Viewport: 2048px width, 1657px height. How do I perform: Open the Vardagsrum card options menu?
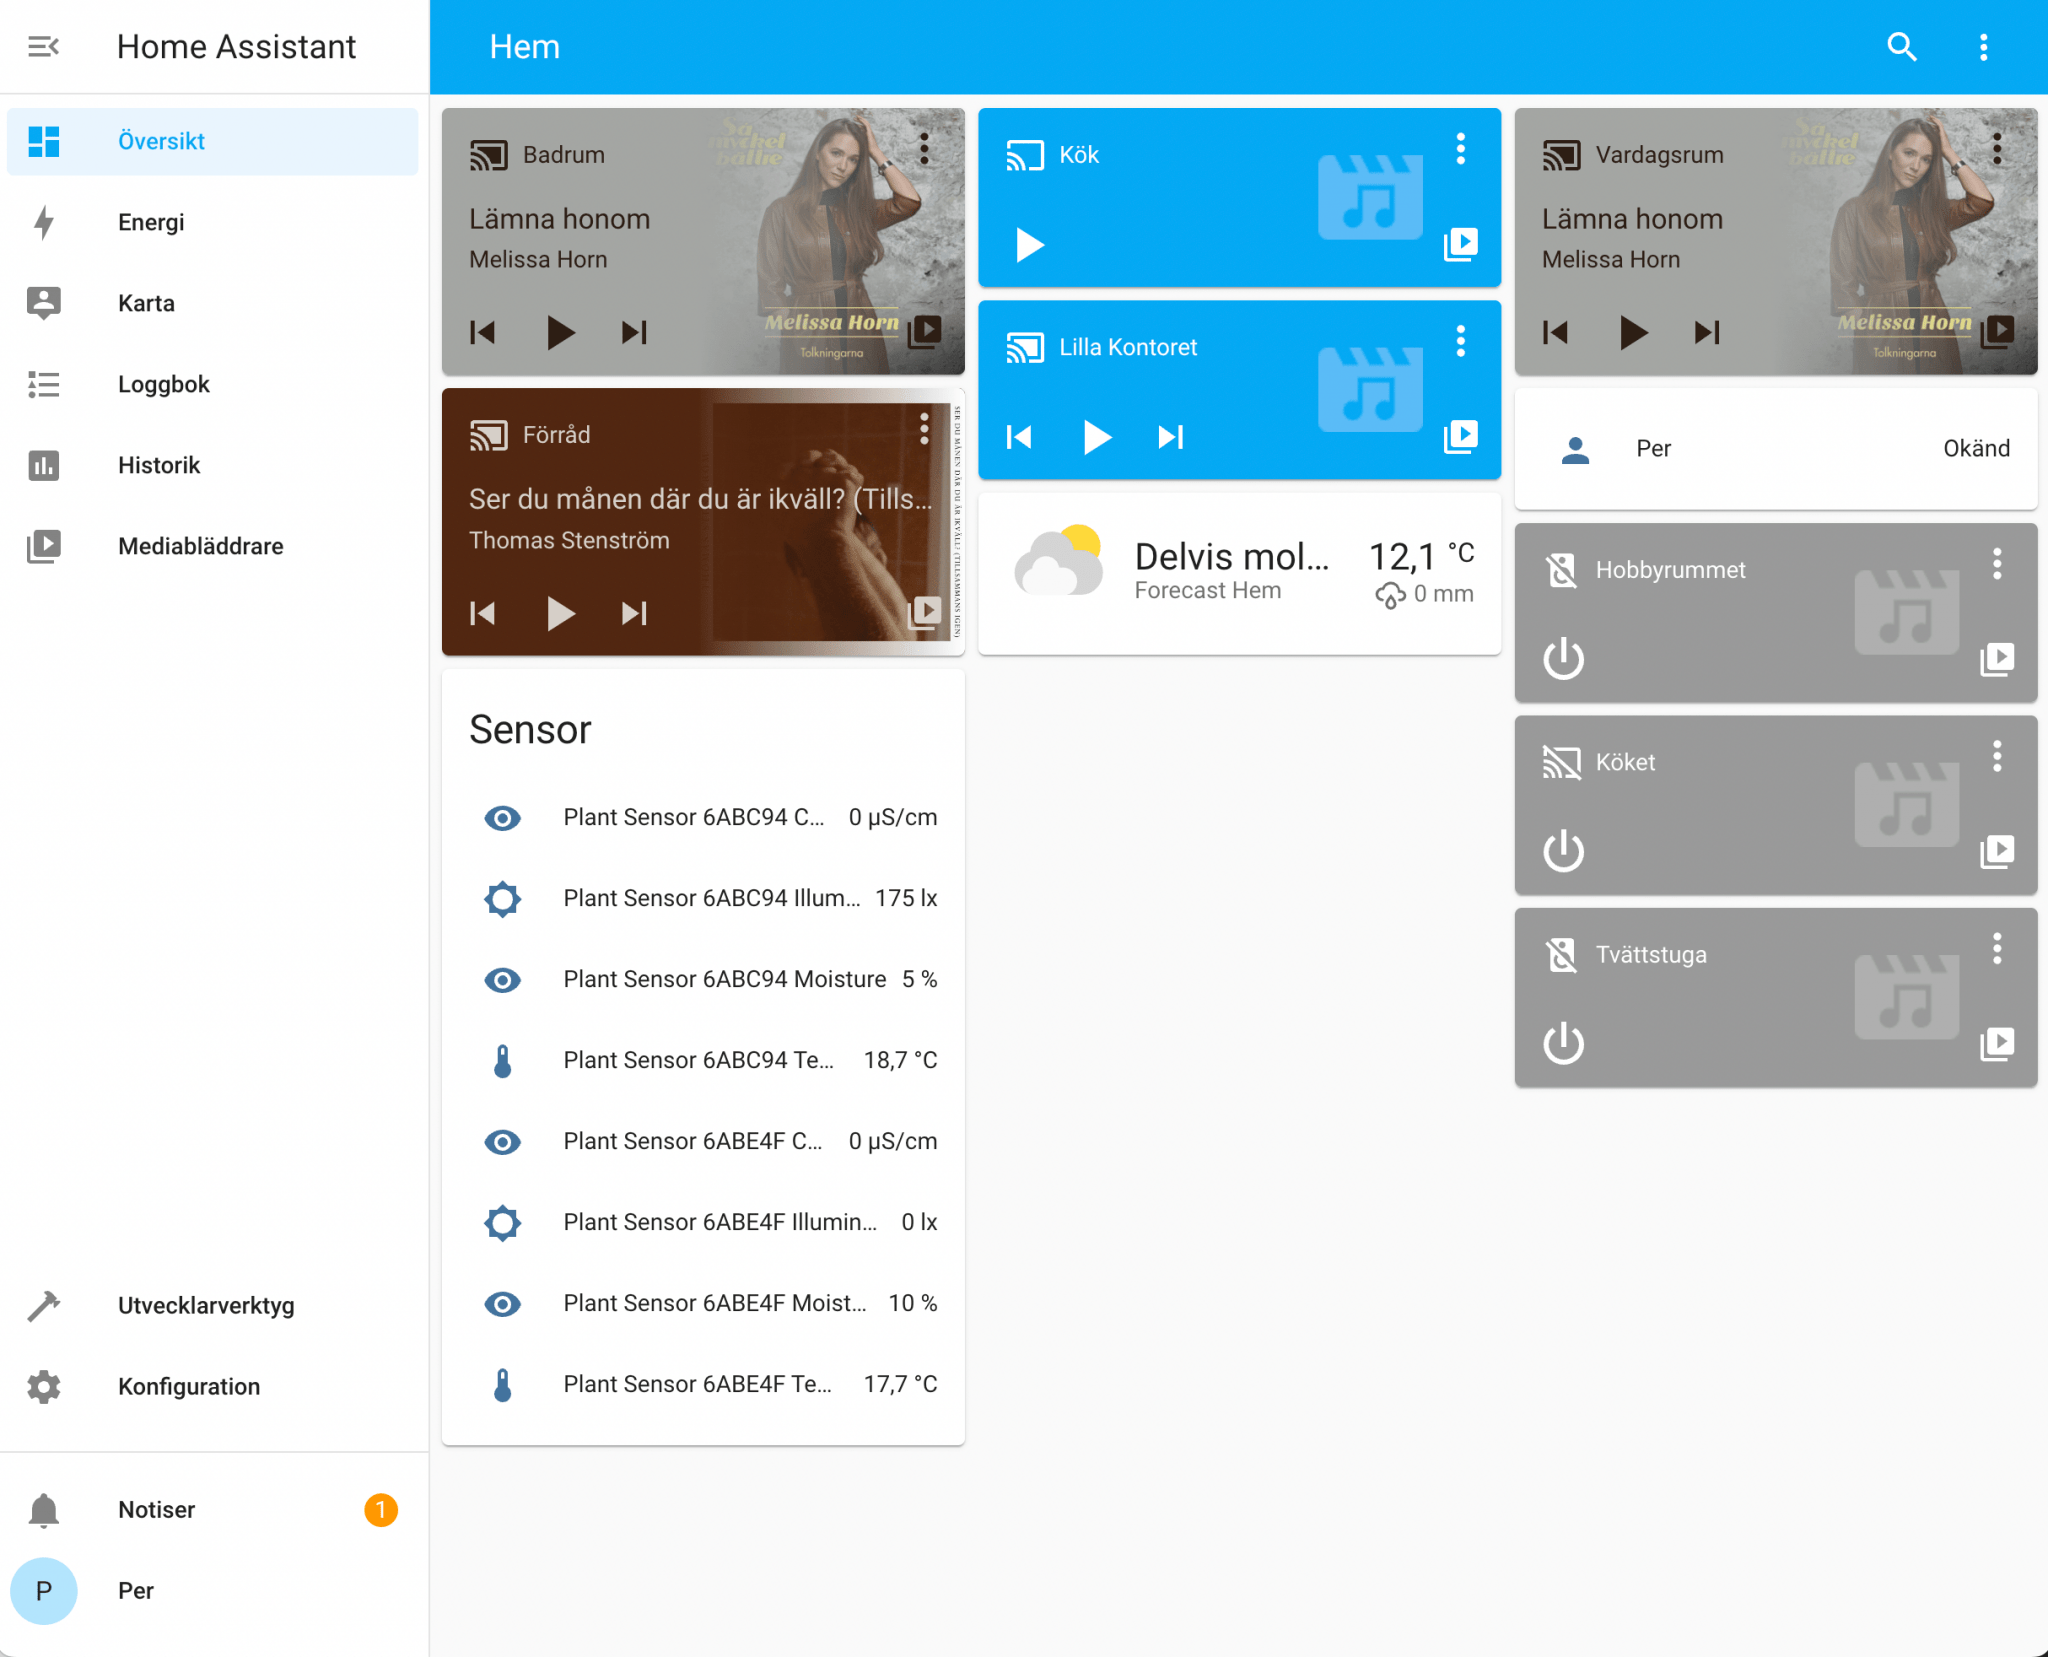(x=1997, y=149)
